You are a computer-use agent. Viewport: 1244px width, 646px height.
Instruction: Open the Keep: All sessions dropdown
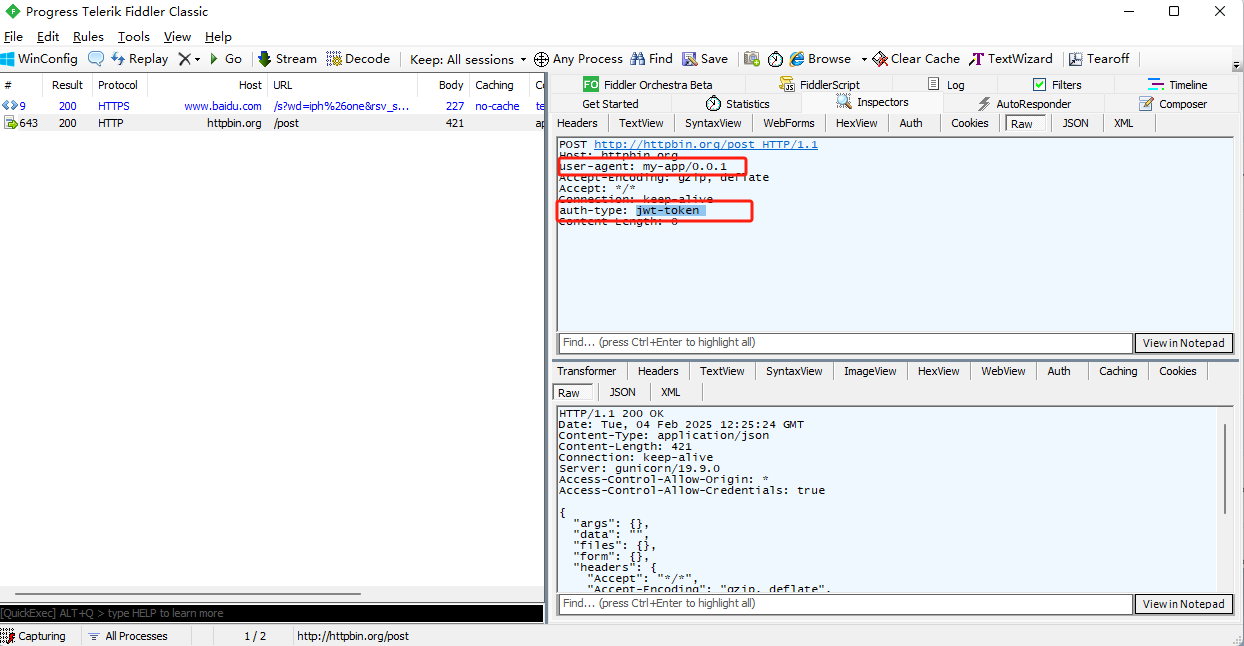tap(469, 59)
